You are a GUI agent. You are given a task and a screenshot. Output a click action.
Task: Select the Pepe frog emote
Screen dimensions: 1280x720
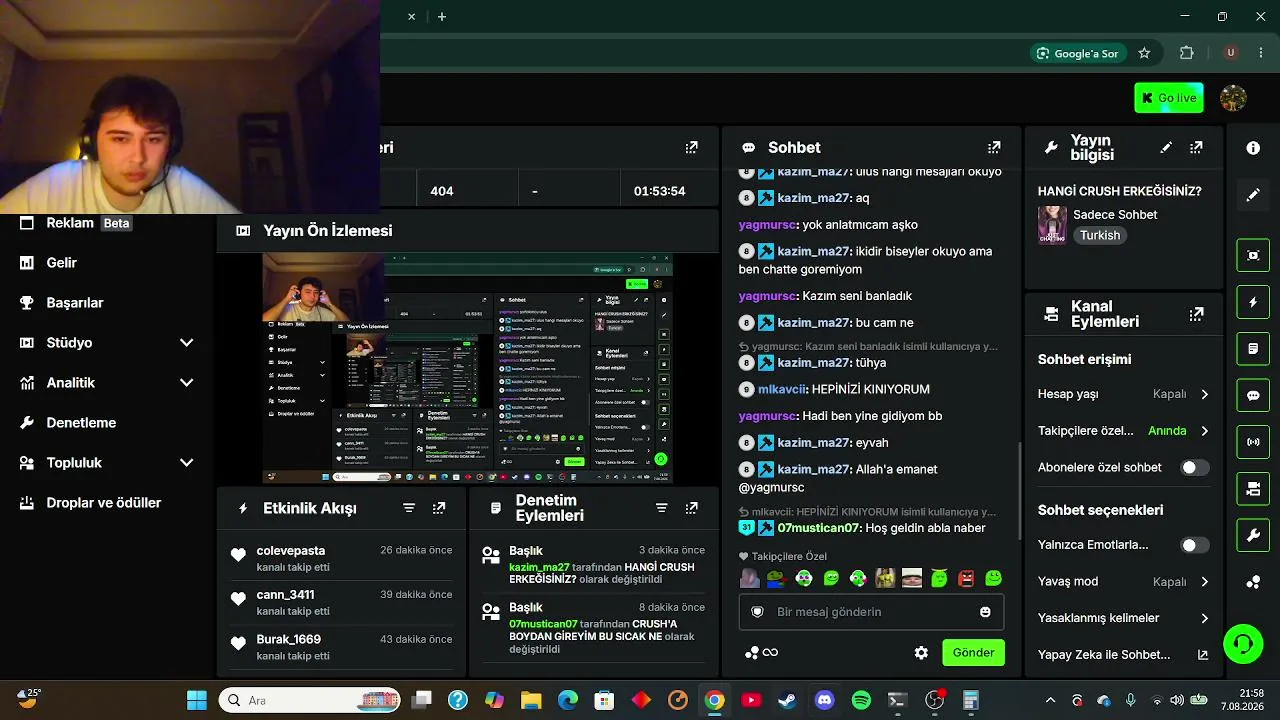click(x=776, y=578)
